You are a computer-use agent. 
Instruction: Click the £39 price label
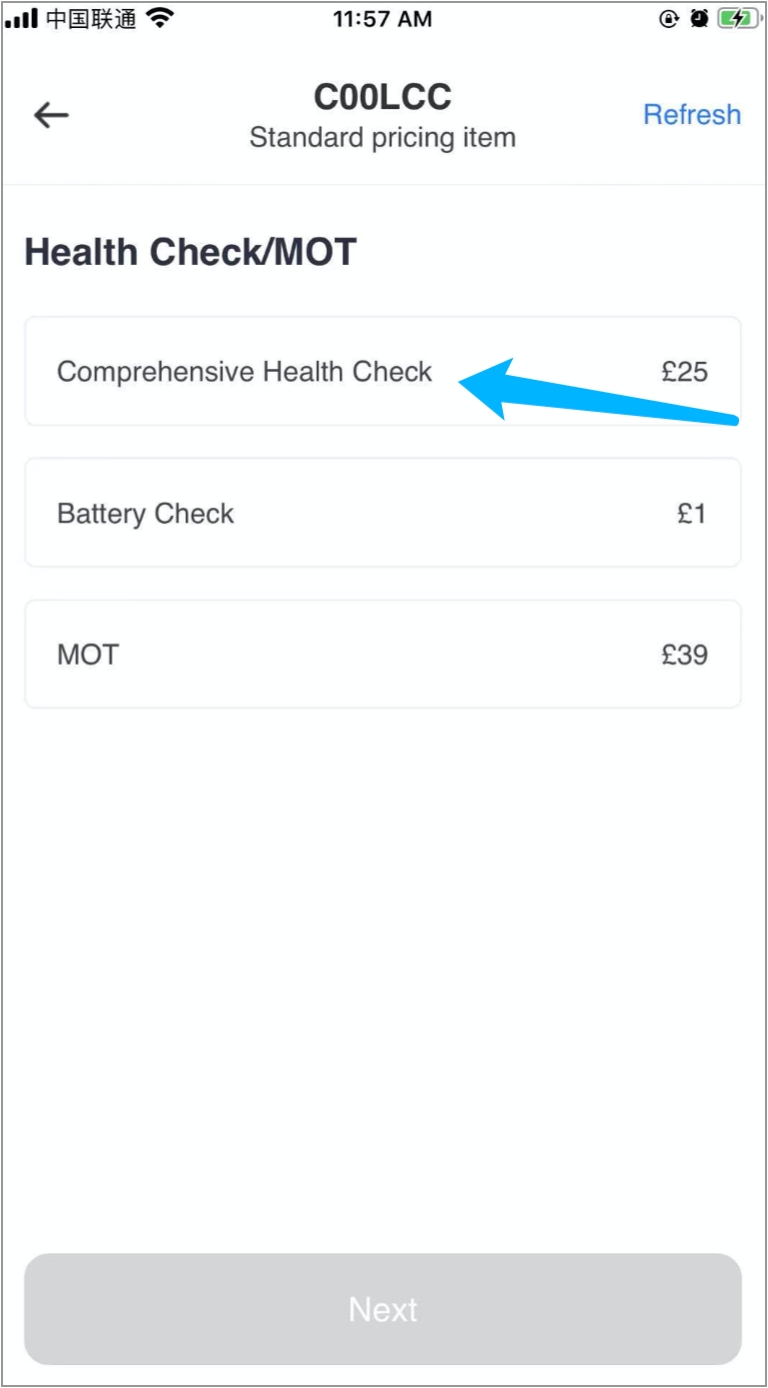click(x=684, y=656)
